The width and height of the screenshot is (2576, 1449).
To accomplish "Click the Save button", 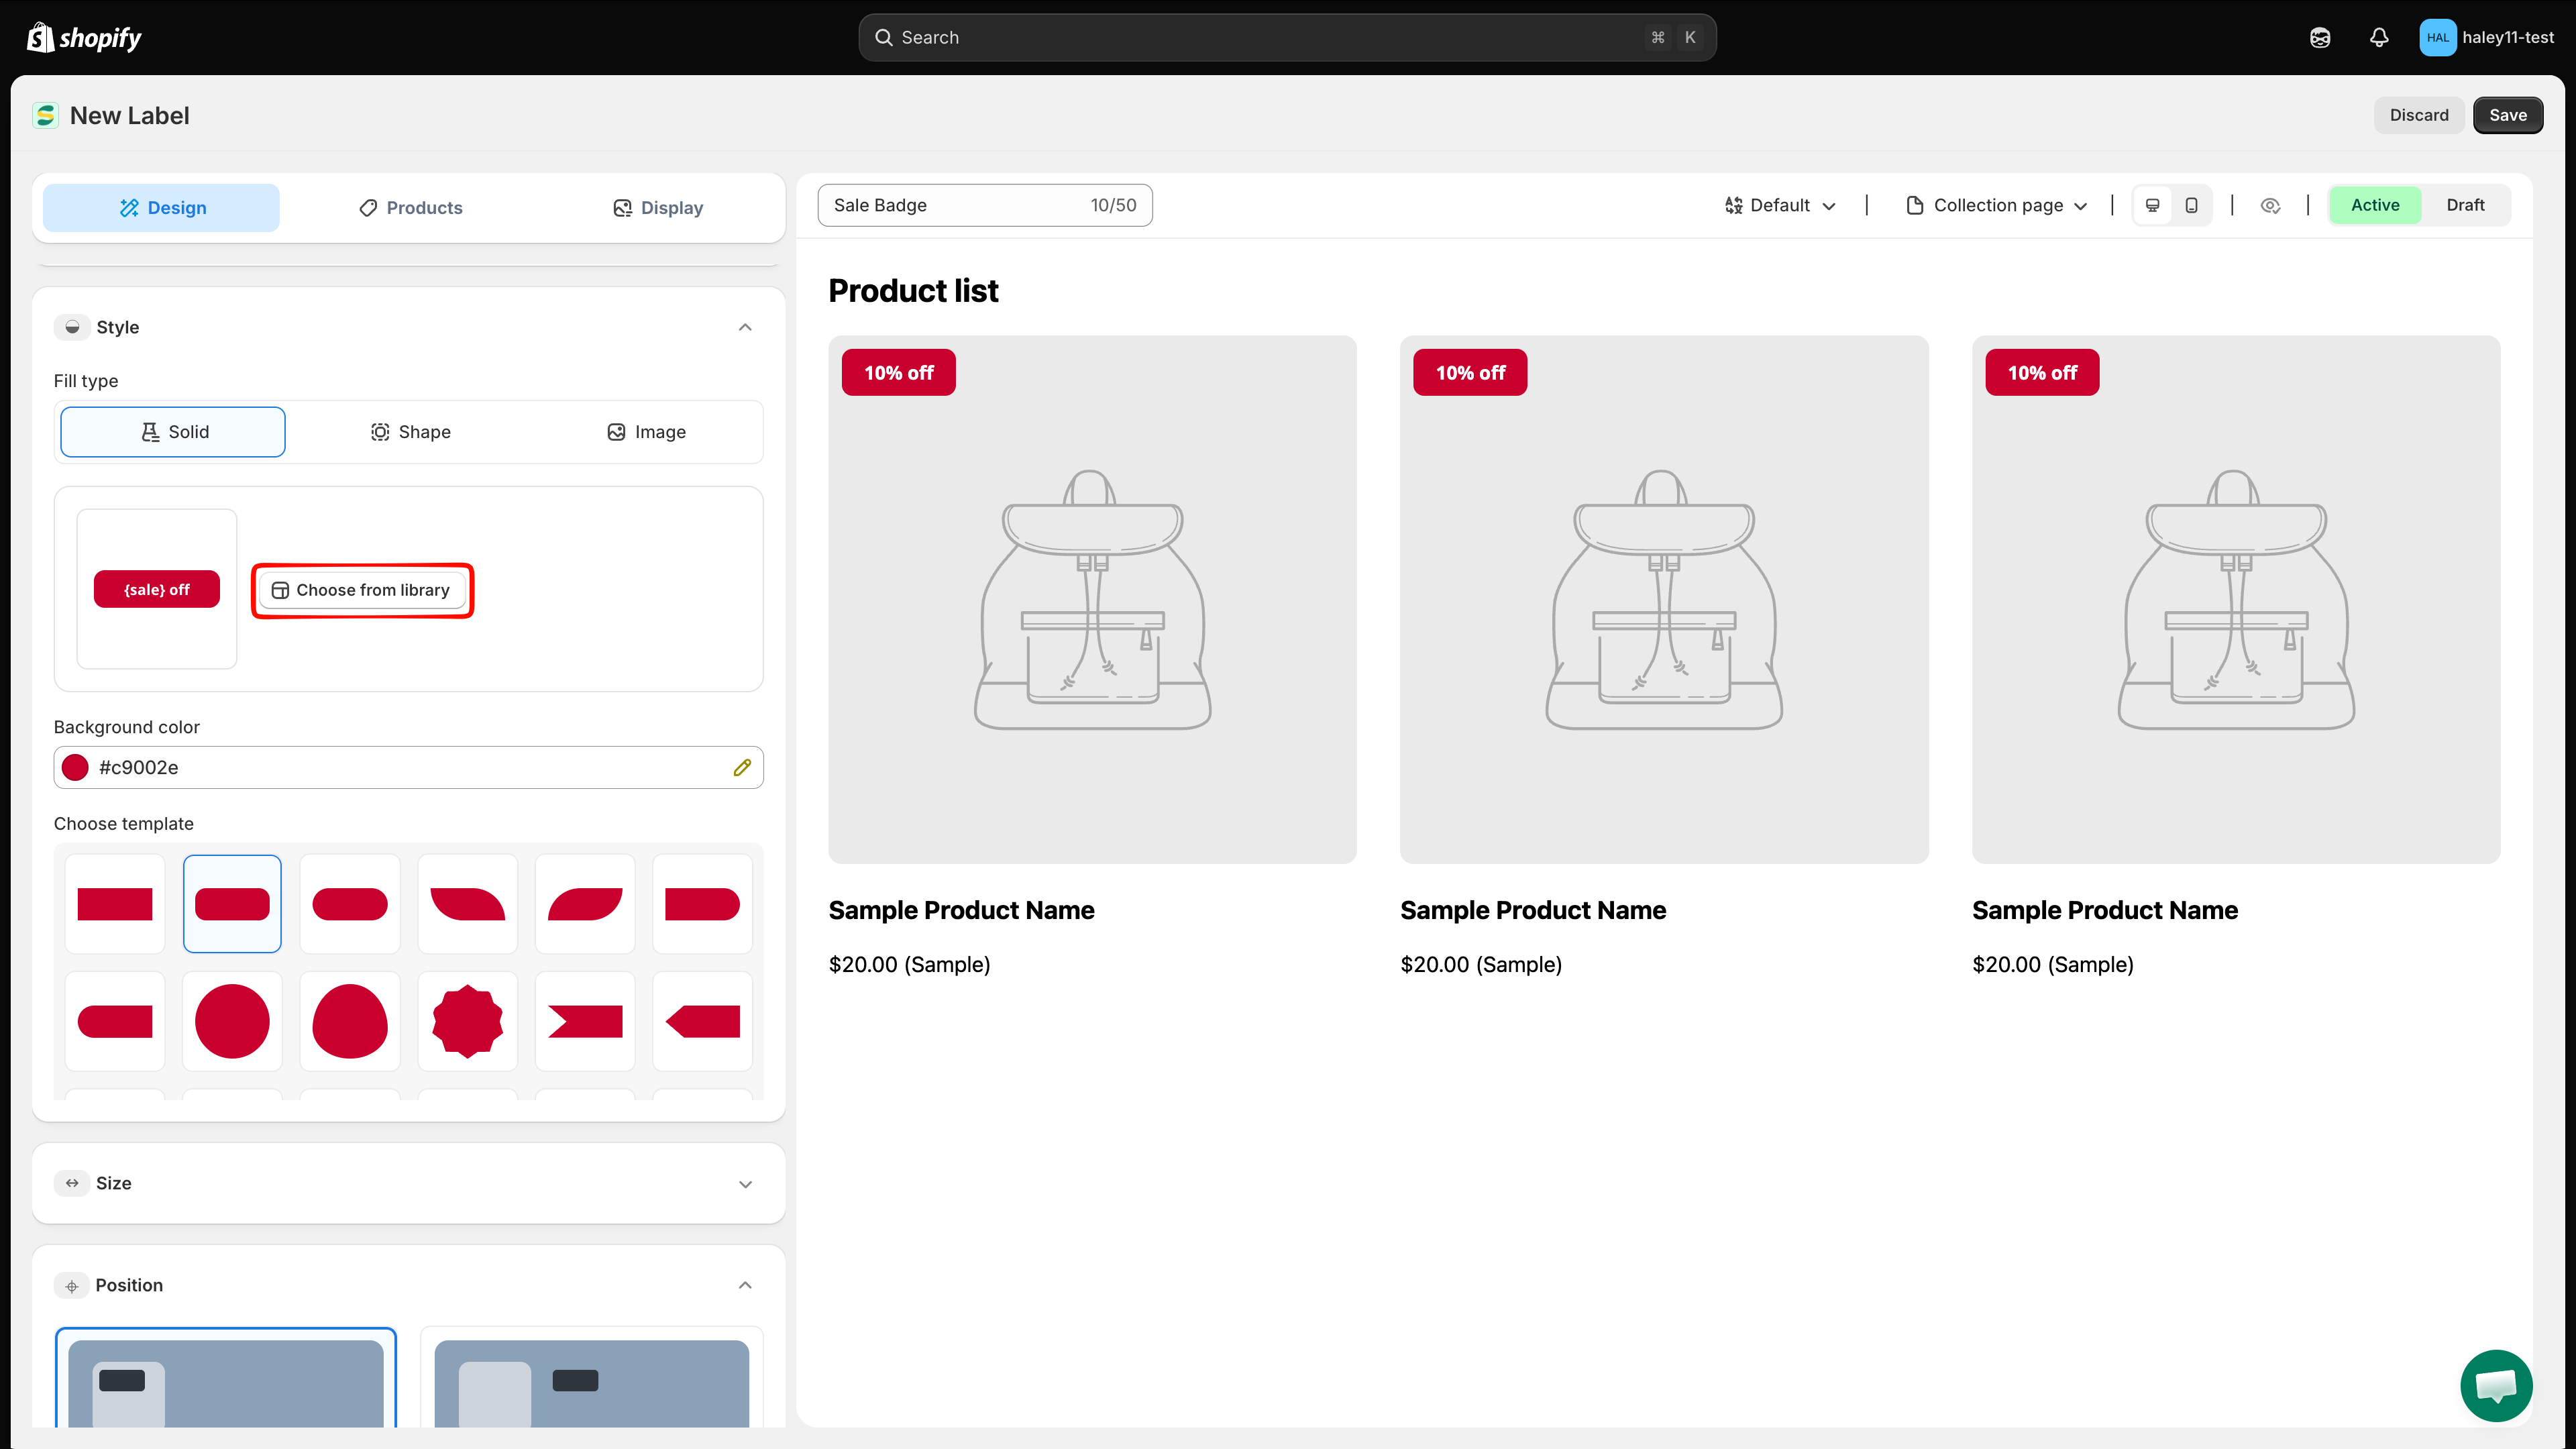I will click(x=2508, y=115).
